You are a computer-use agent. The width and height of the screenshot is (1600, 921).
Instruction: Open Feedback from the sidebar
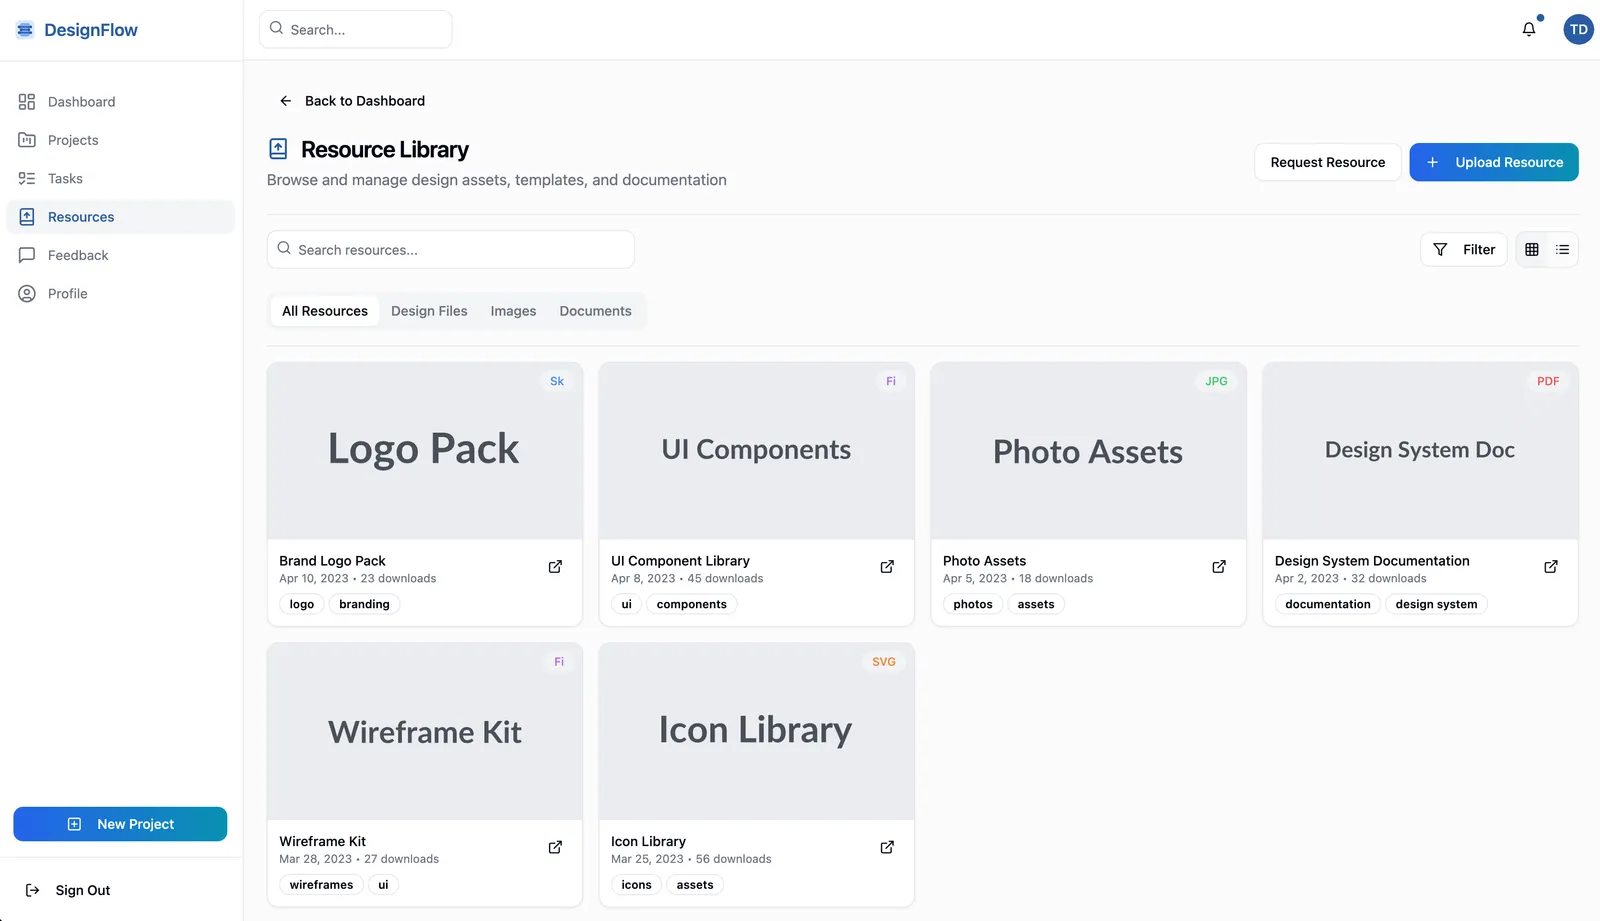[121, 255]
